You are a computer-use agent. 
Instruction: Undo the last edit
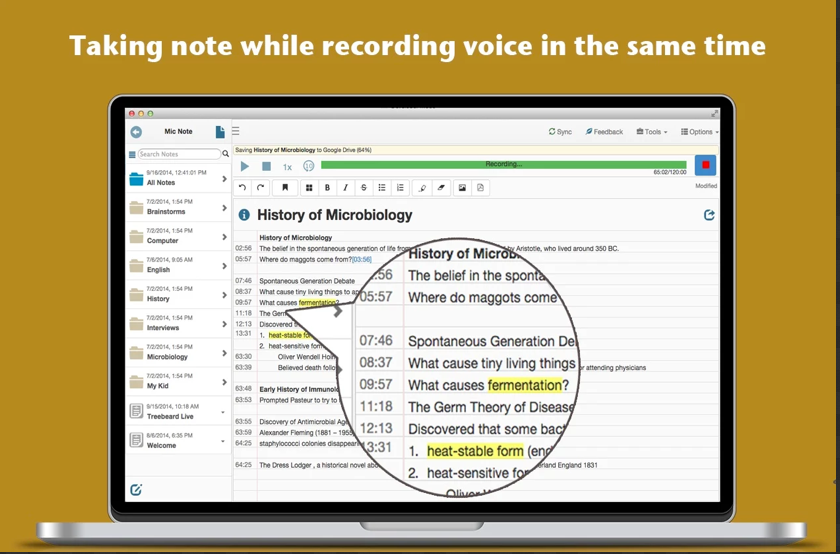242,188
